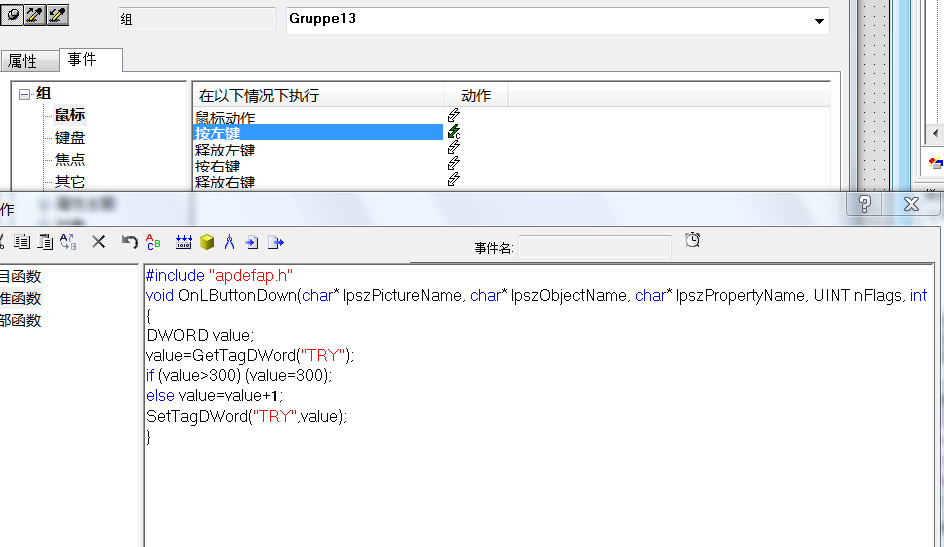Click the undo arrow icon
The width and height of the screenshot is (944, 547).
[129, 241]
